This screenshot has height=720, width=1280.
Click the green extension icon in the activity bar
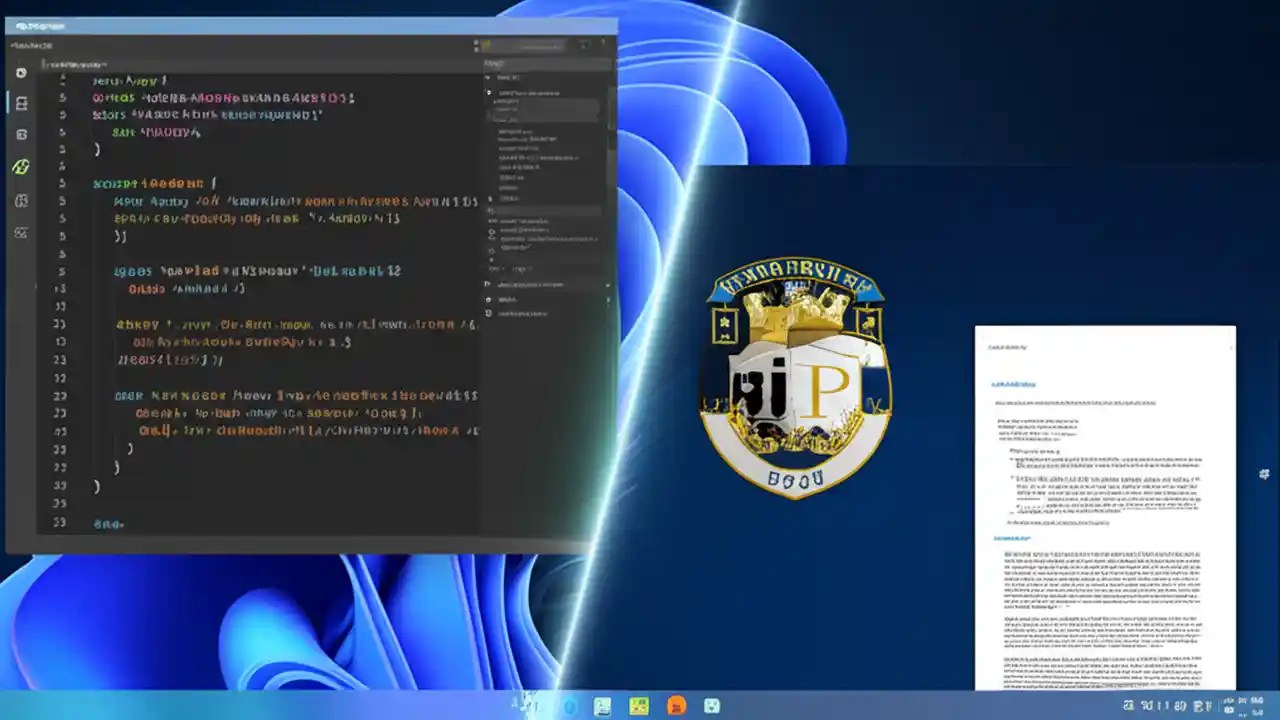[x=20, y=167]
